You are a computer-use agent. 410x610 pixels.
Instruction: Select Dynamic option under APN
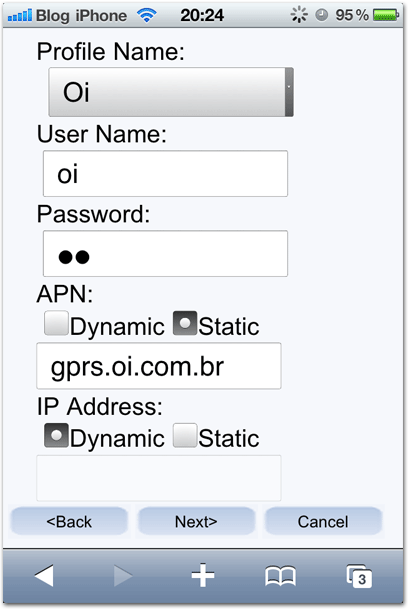56,323
